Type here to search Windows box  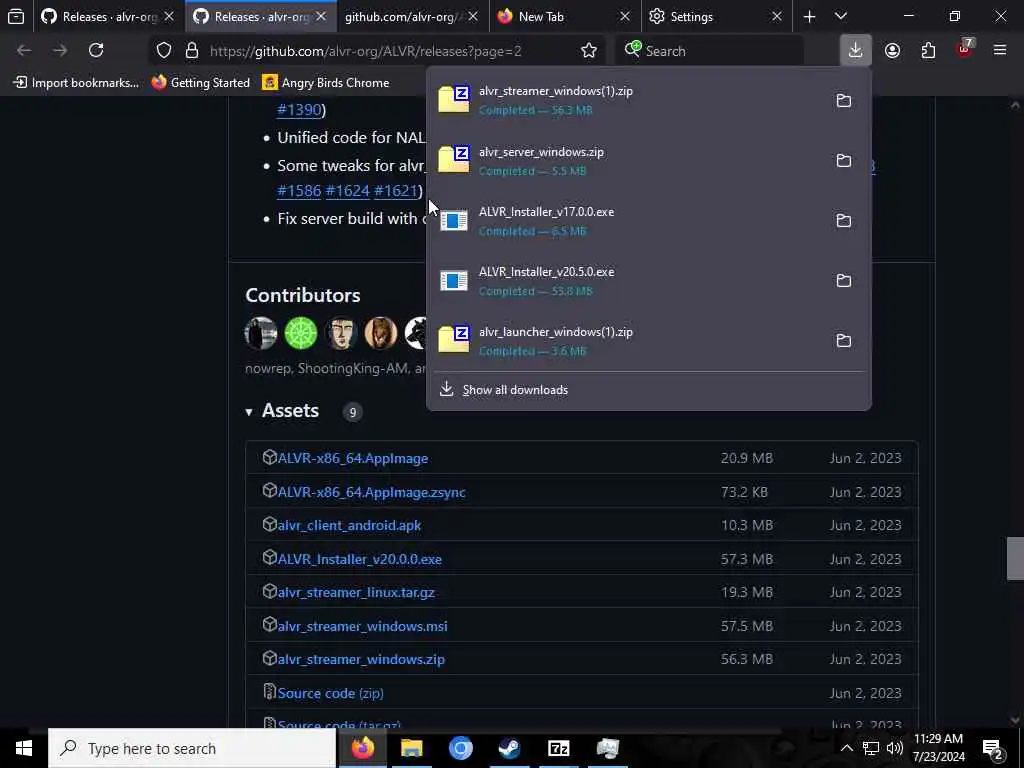(192, 748)
